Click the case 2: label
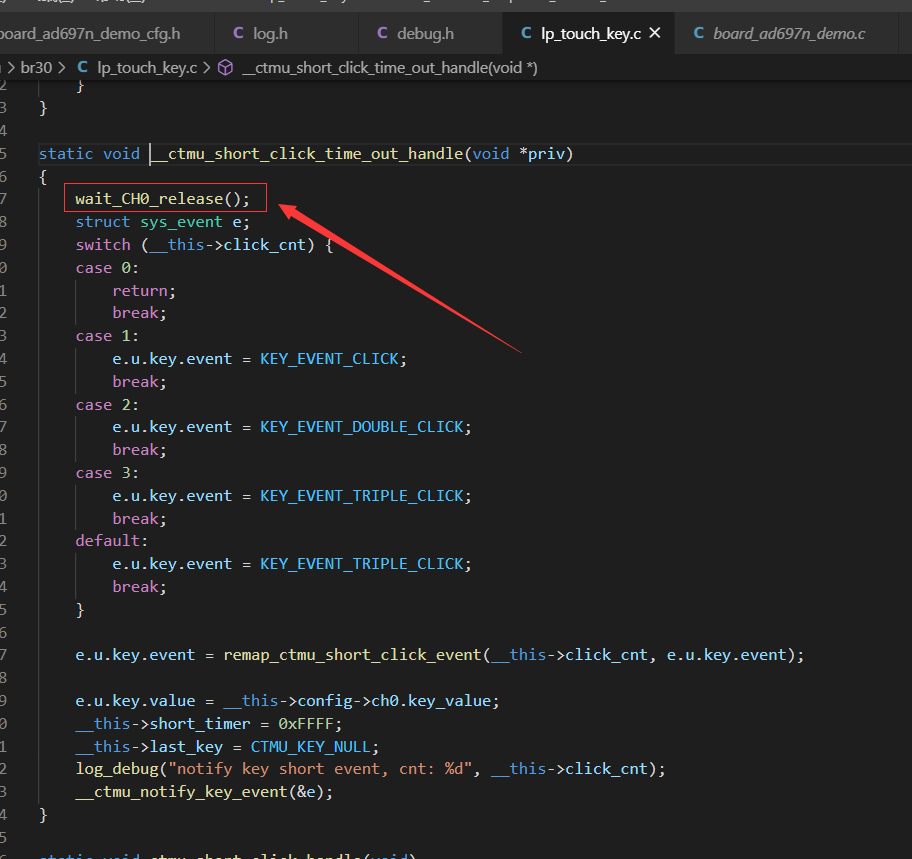Image resolution: width=912 pixels, height=859 pixels. (x=107, y=404)
